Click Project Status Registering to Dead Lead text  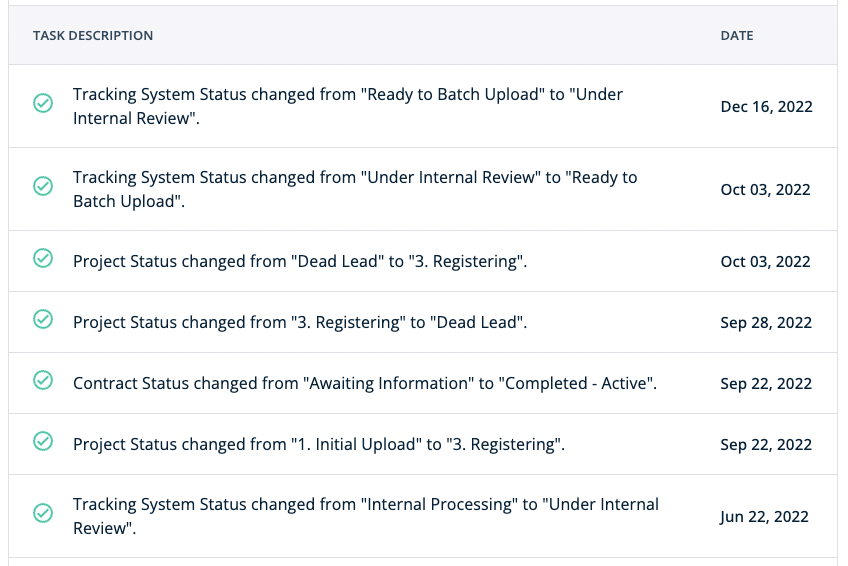coord(300,323)
